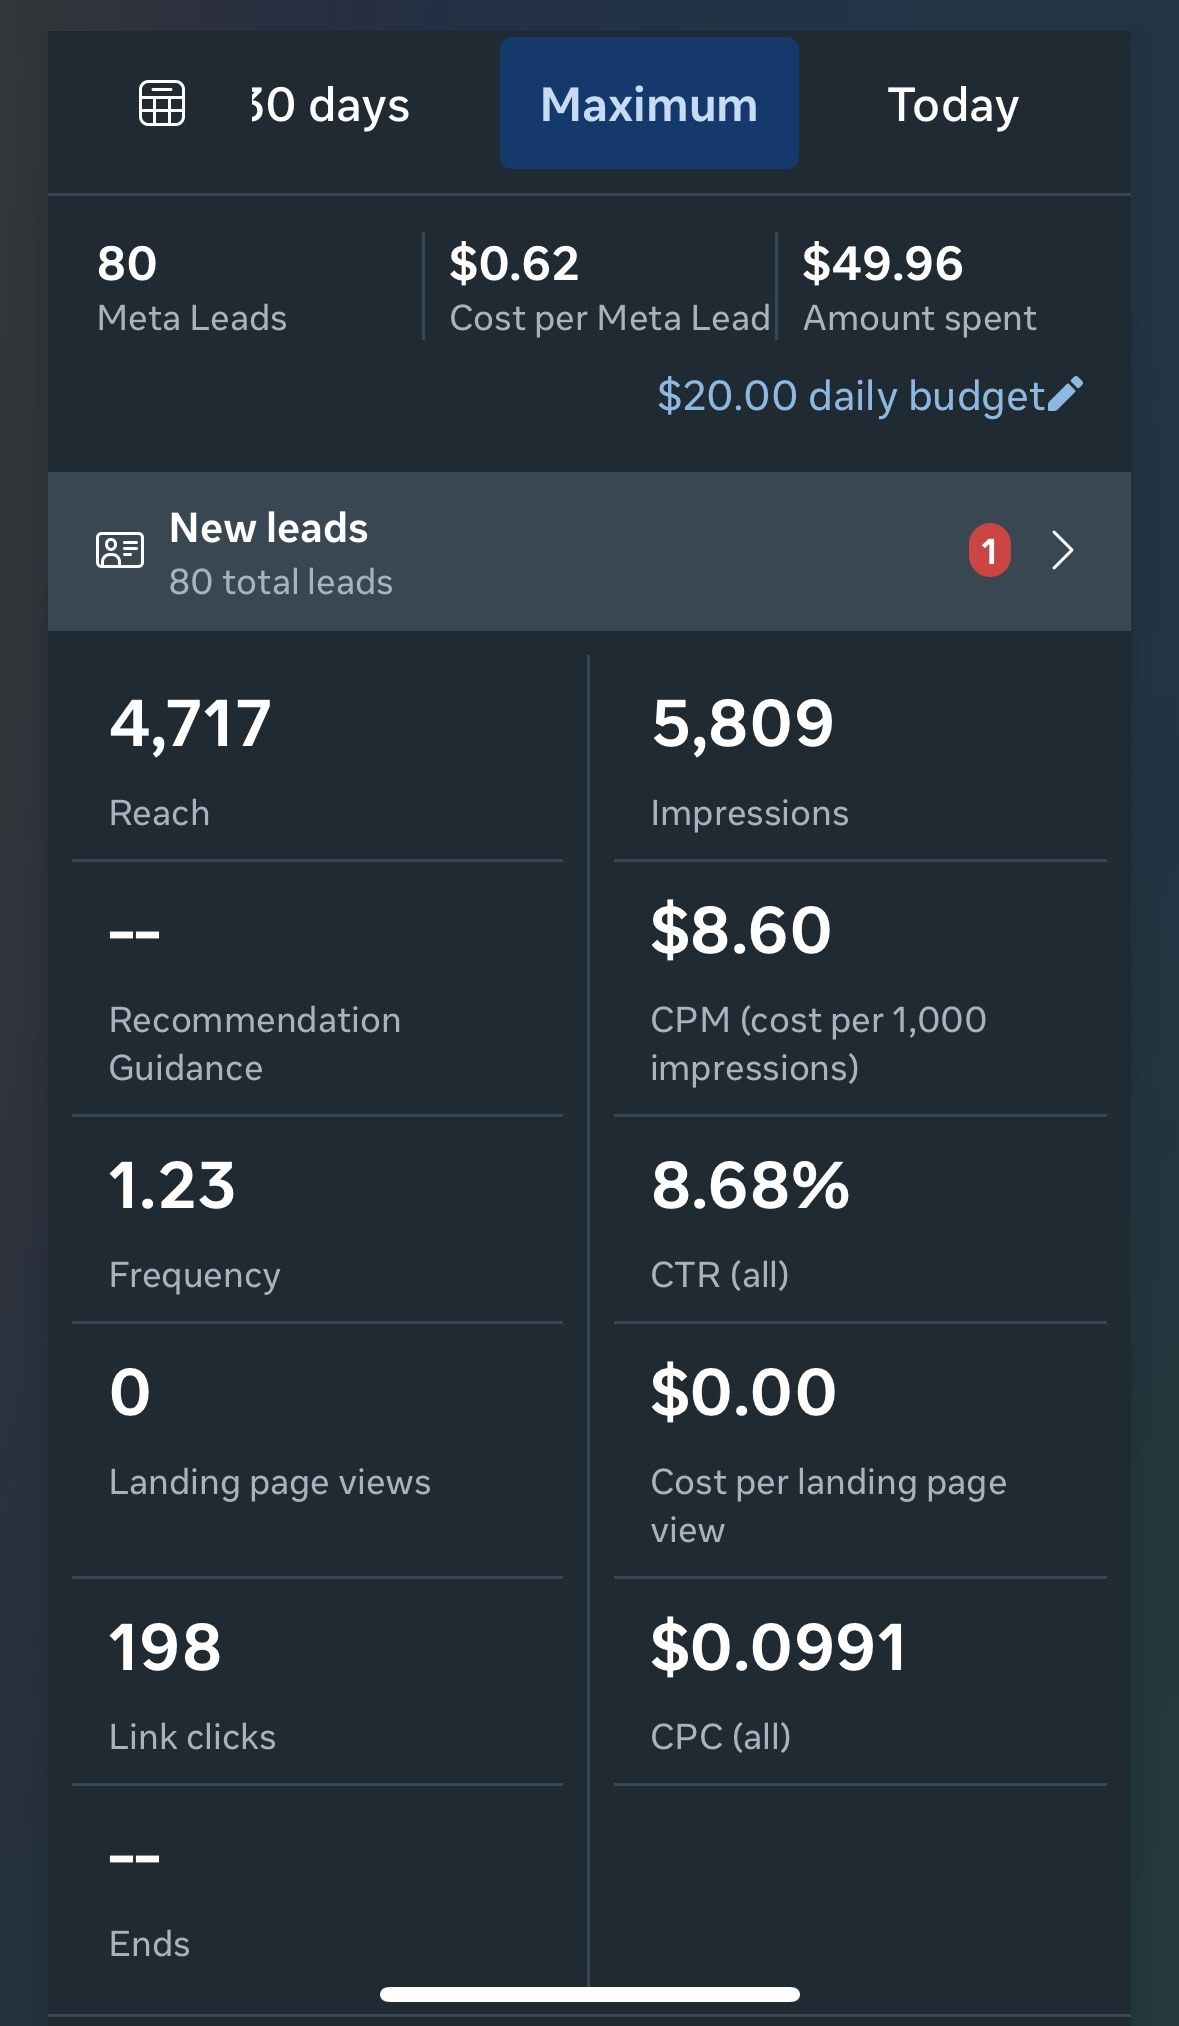Tap the 80 Meta Leads summary
The image size is (1179, 2026).
[x=192, y=288]
